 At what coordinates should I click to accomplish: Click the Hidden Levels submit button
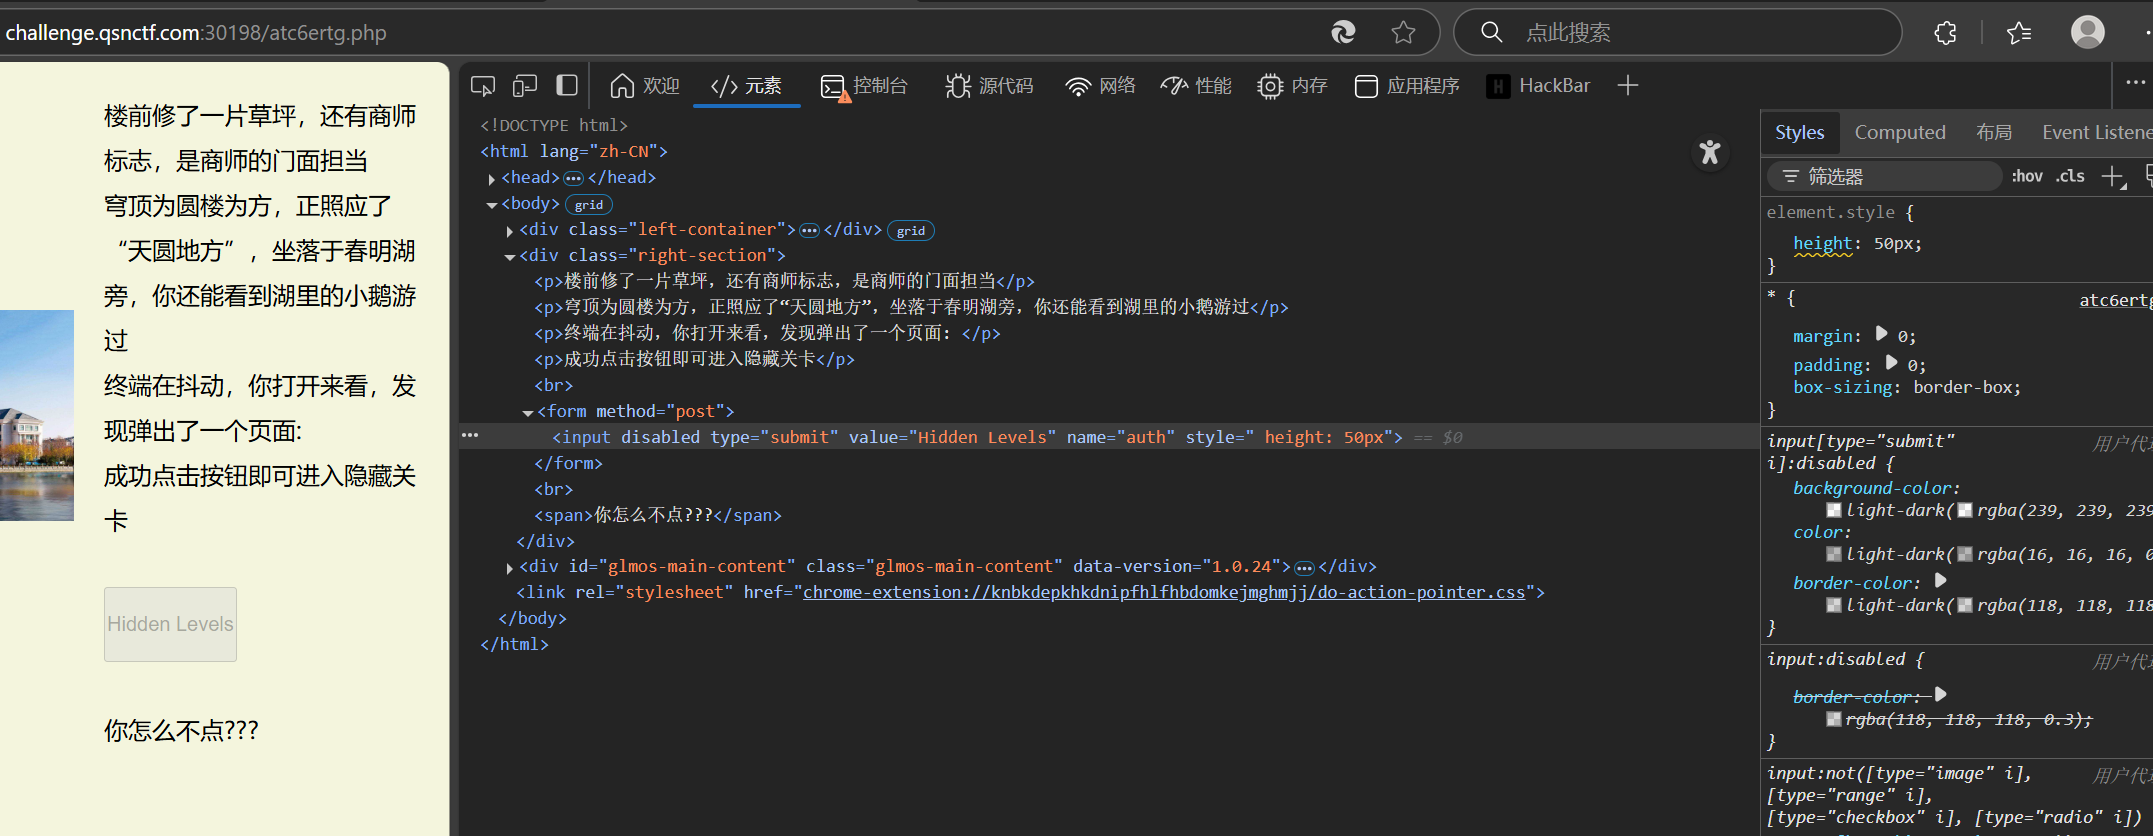170,624
